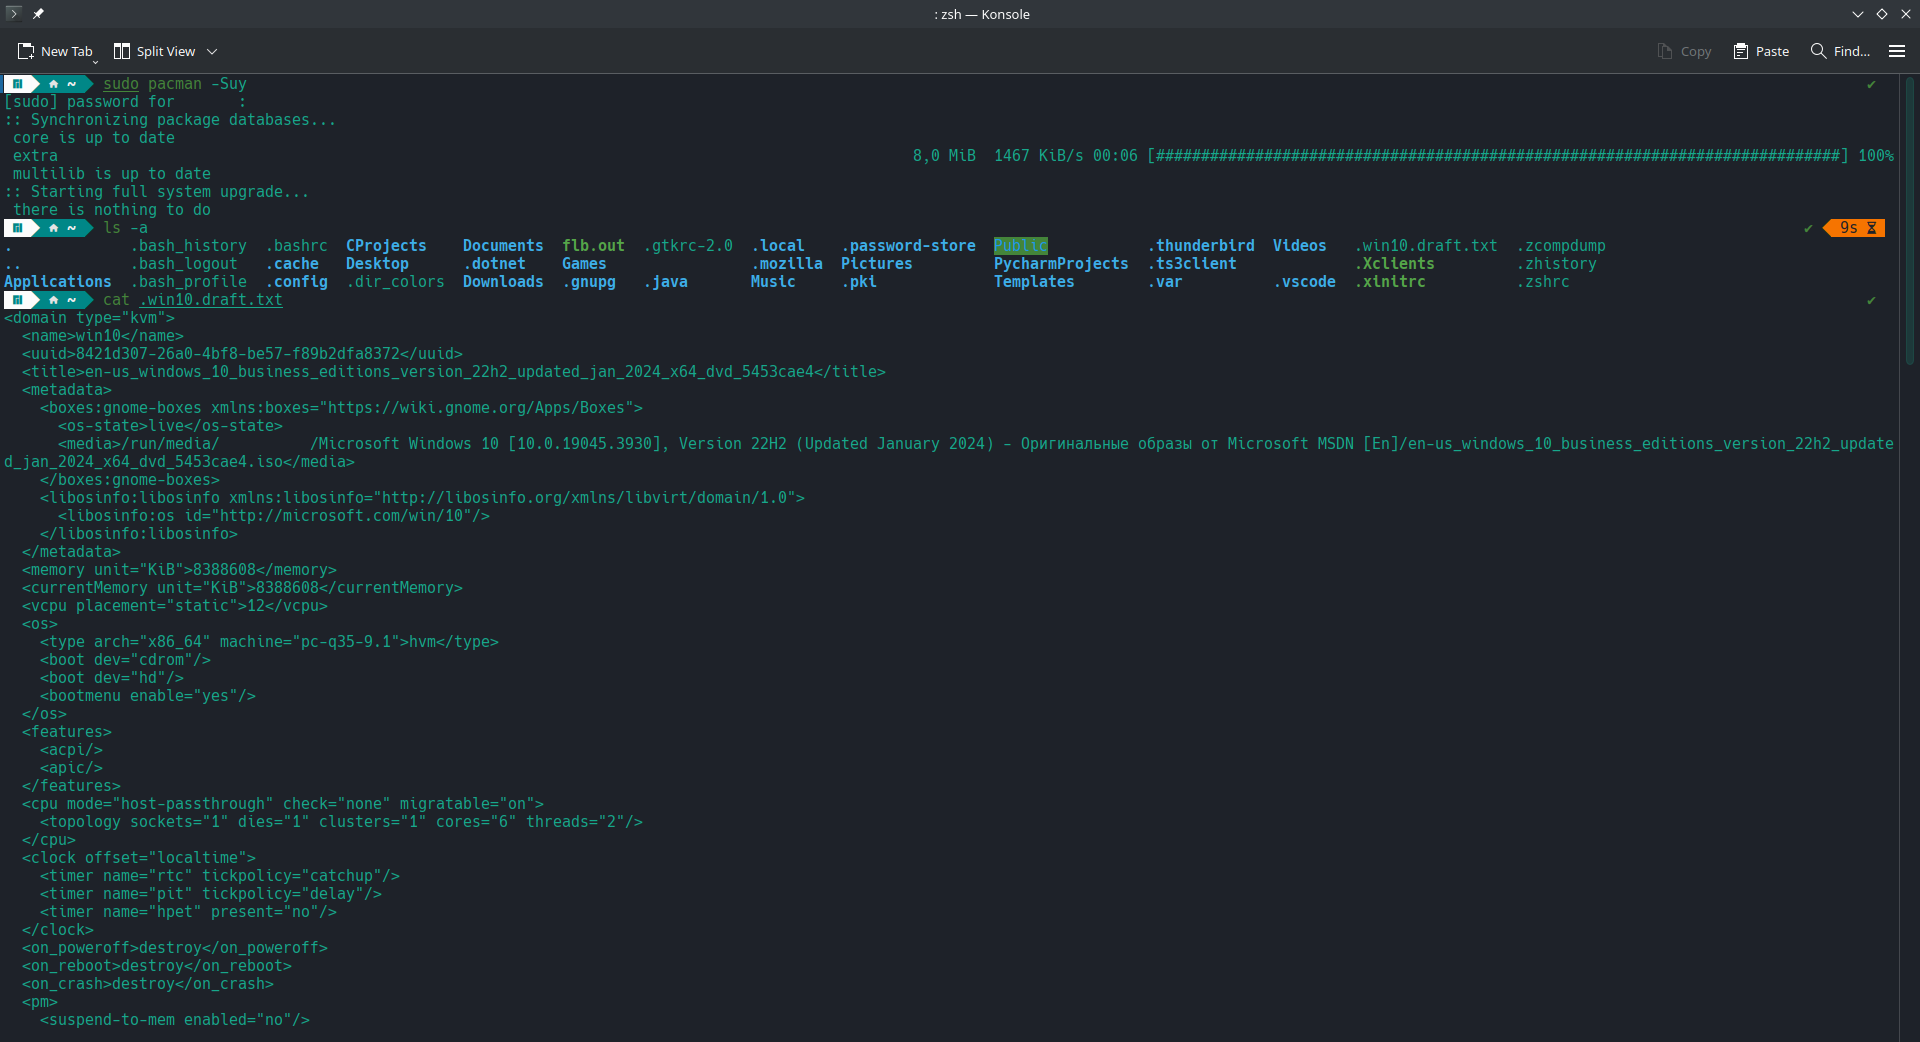Click the 'ls -a' command text
This screenshot has width=1920, height=1042.
(x=125, y=228)
